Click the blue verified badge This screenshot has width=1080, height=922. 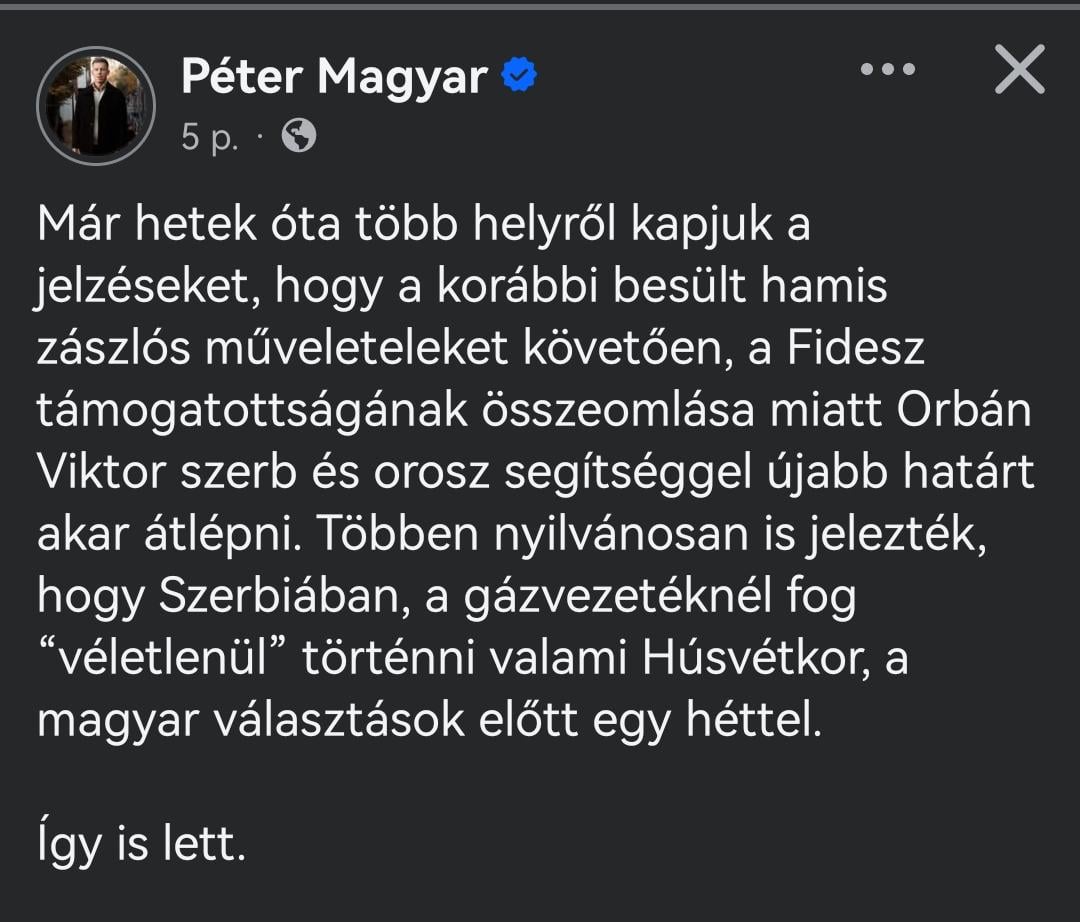click(x=519, y=75)
